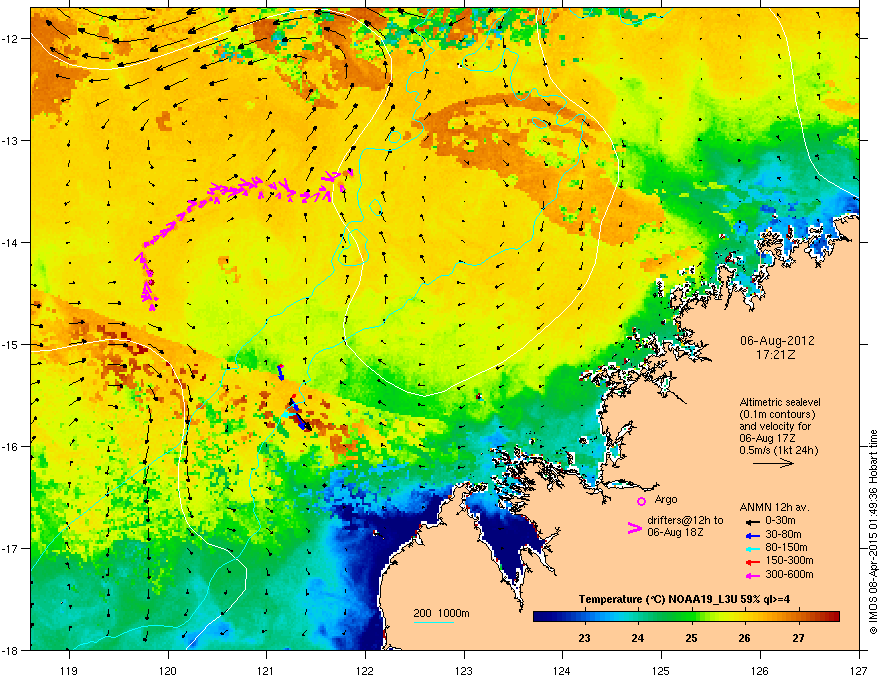The width and height of the screenshot is (880, 680).
Task: Click the time label 17:21Z
Action: coord(776,355)
